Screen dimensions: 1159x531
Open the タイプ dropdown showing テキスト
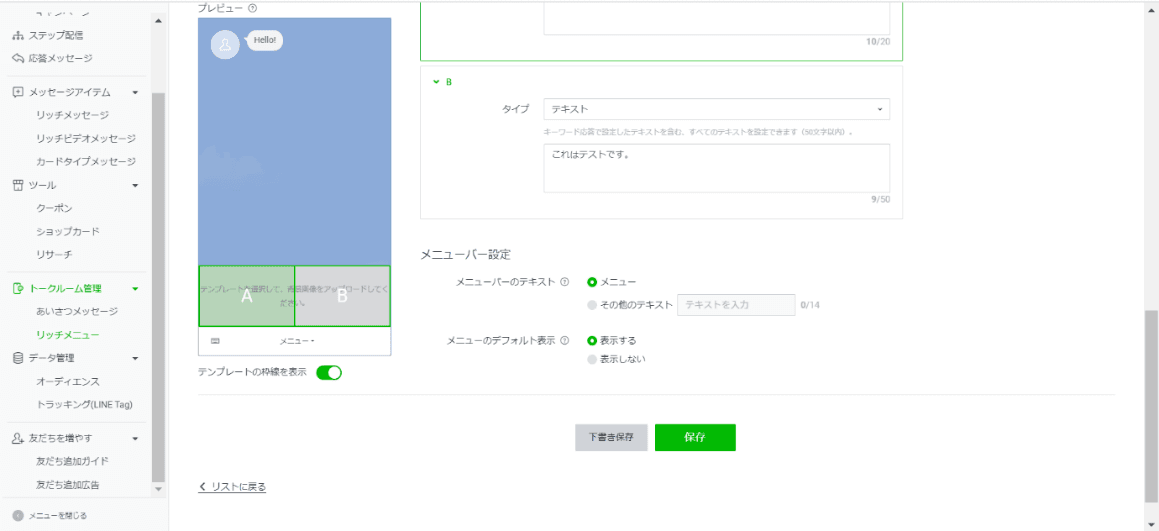(716, 109)
